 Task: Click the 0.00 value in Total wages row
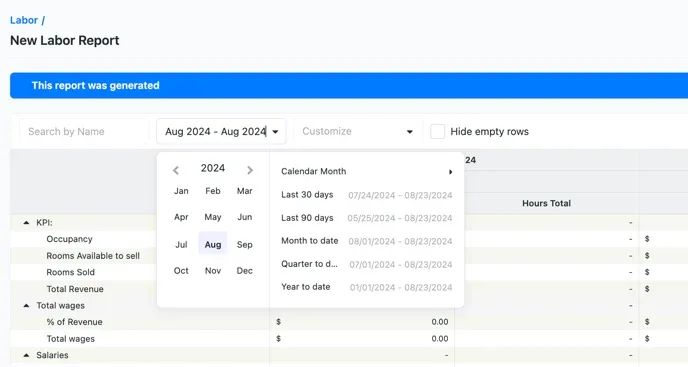440,338
